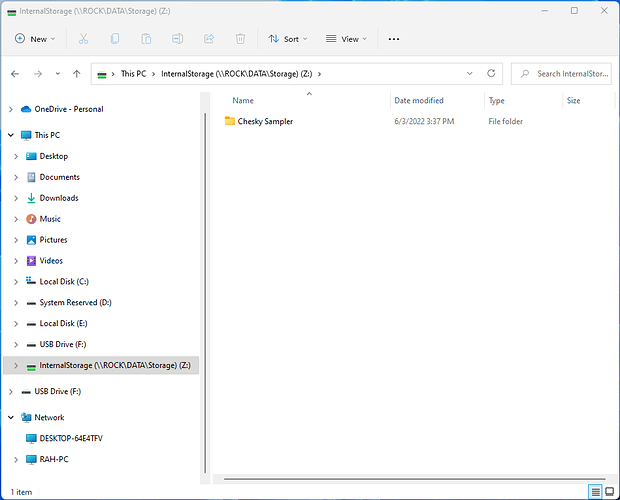Click the Share icon in toolbar
Screen dimensions: 620x500
(209, 39)
